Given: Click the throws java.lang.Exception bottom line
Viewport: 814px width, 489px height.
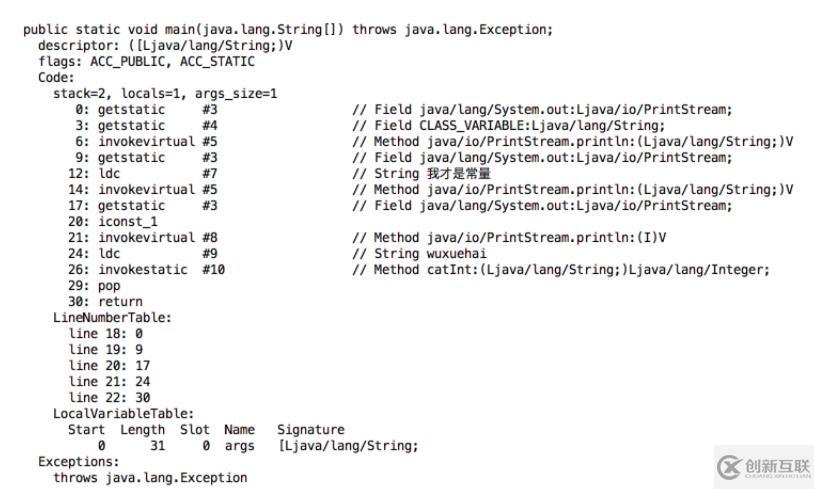Looking at the screenshot, I should (x=150, y=478).
